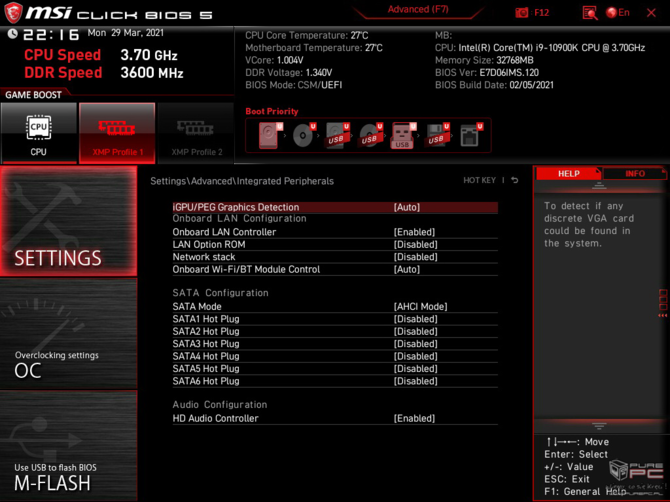Open the INFO tab

pos(635,173)
